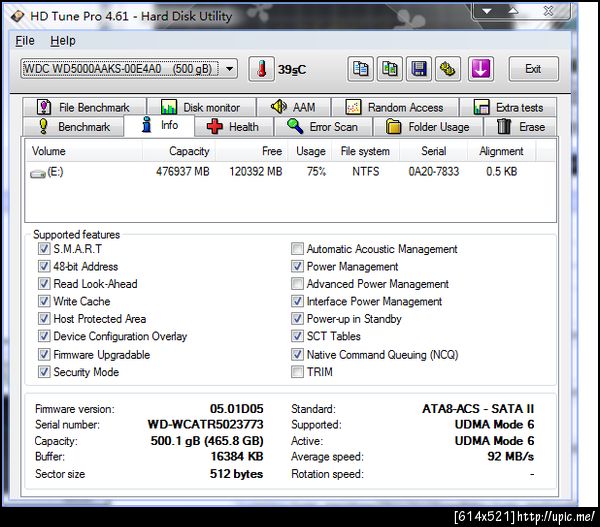Click the Usage column header
The height and width of the screenshot is (527, 600).
pyautogui.click(x=310, y=151)
